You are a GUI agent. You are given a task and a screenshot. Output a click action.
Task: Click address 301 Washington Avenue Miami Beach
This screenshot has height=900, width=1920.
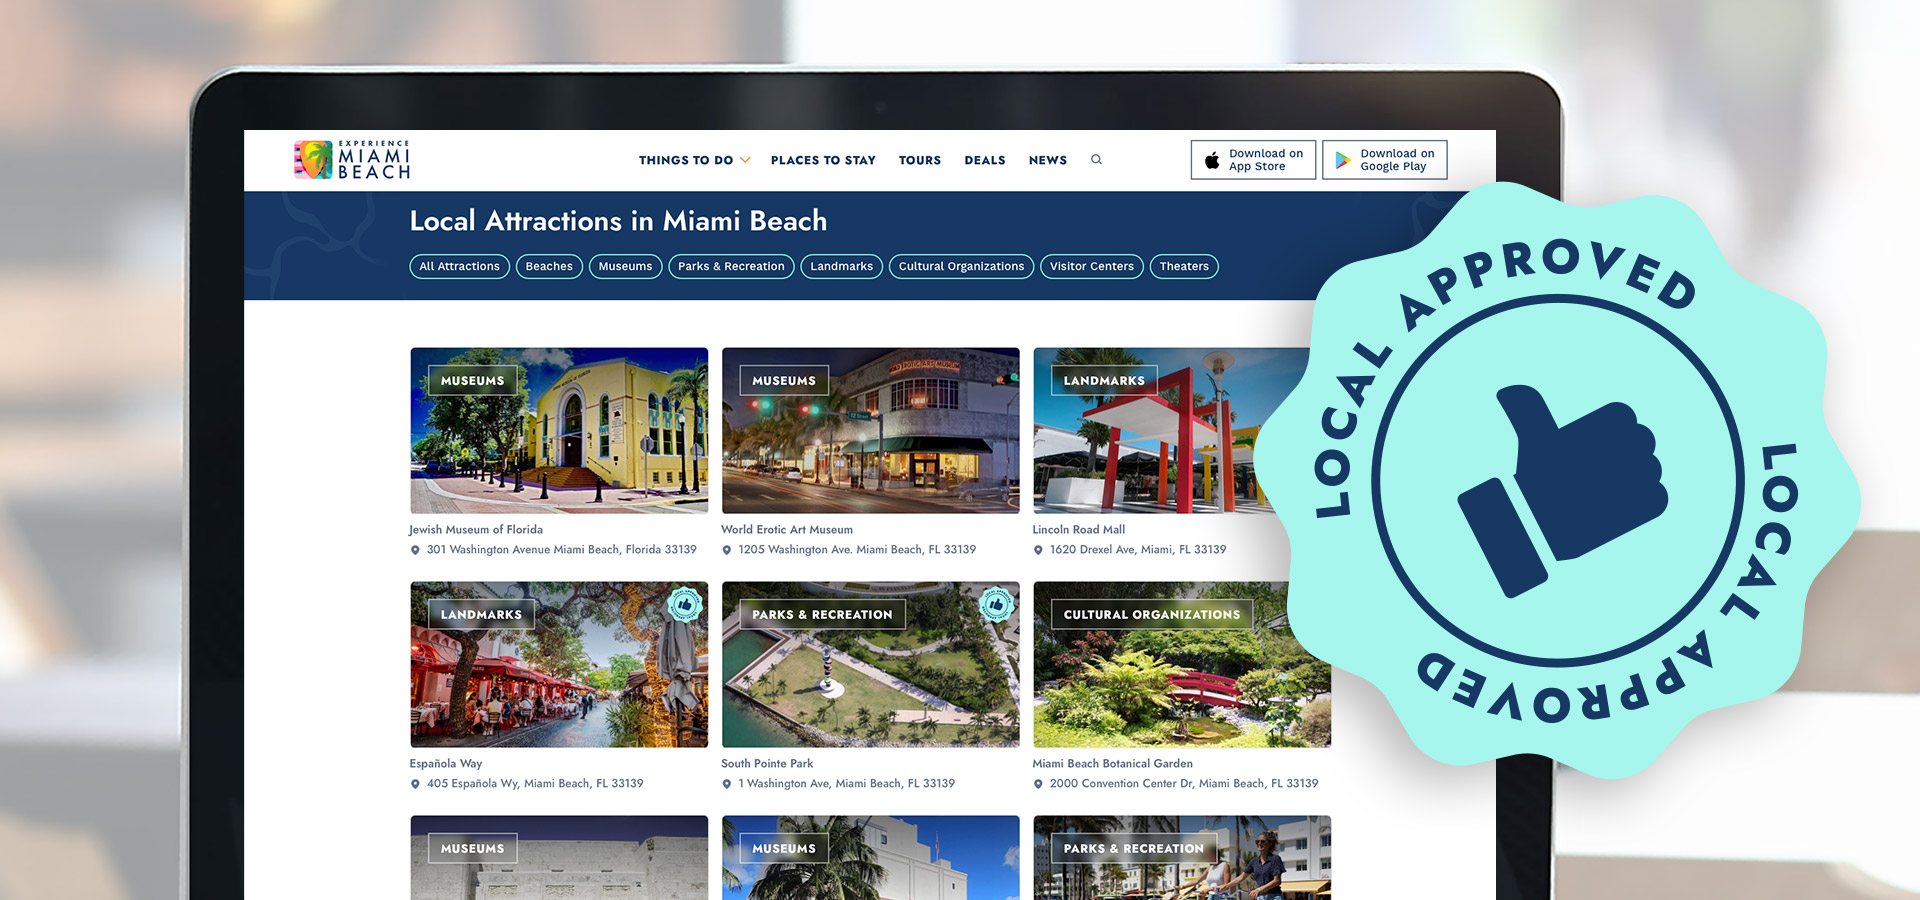coord(562,550)
